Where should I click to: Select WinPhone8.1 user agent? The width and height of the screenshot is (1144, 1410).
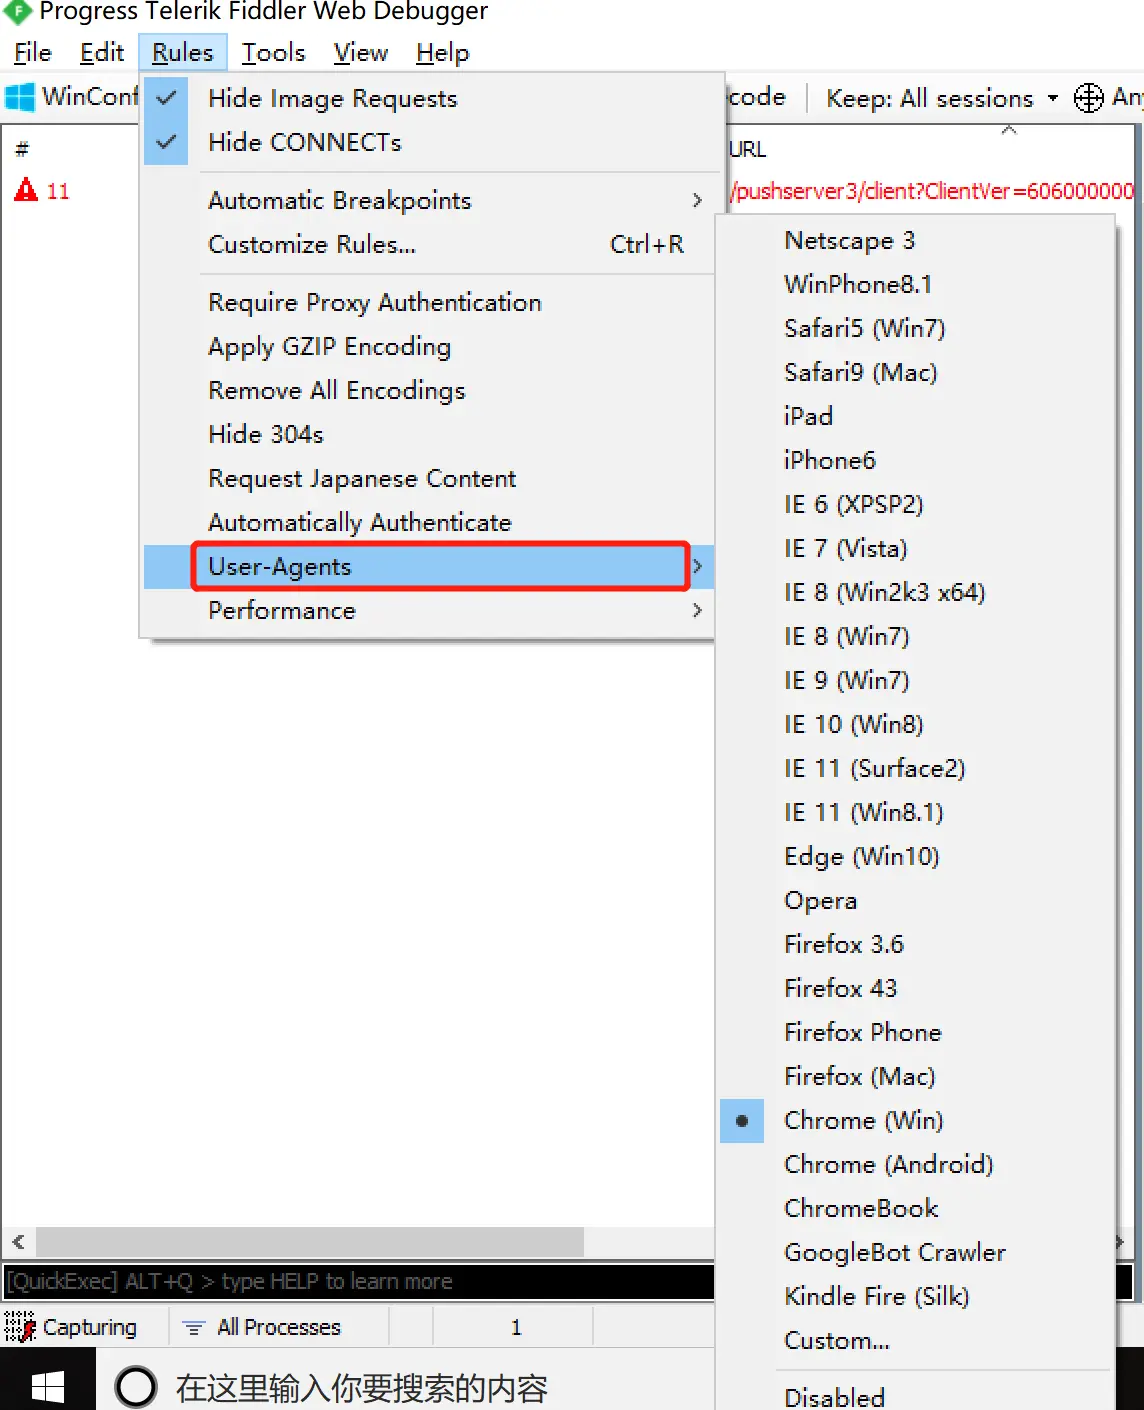[915, 284]
